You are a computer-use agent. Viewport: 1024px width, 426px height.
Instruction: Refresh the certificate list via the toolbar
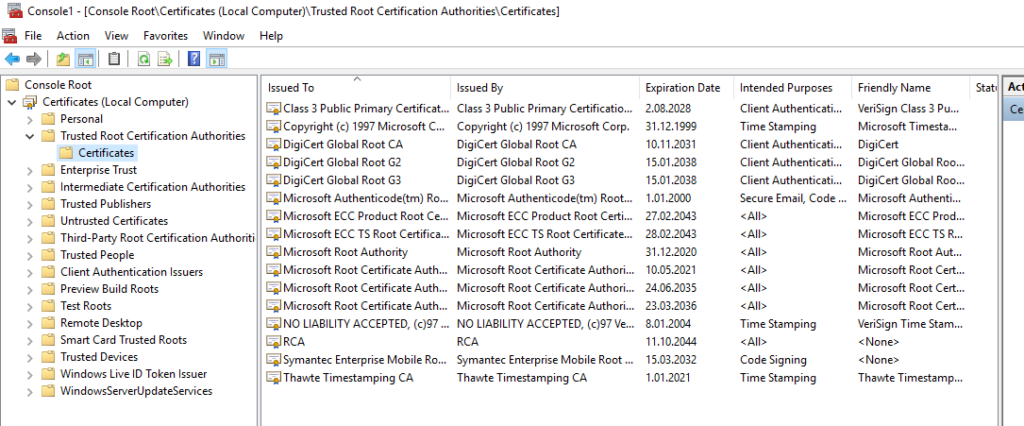[x=144, y=59]
